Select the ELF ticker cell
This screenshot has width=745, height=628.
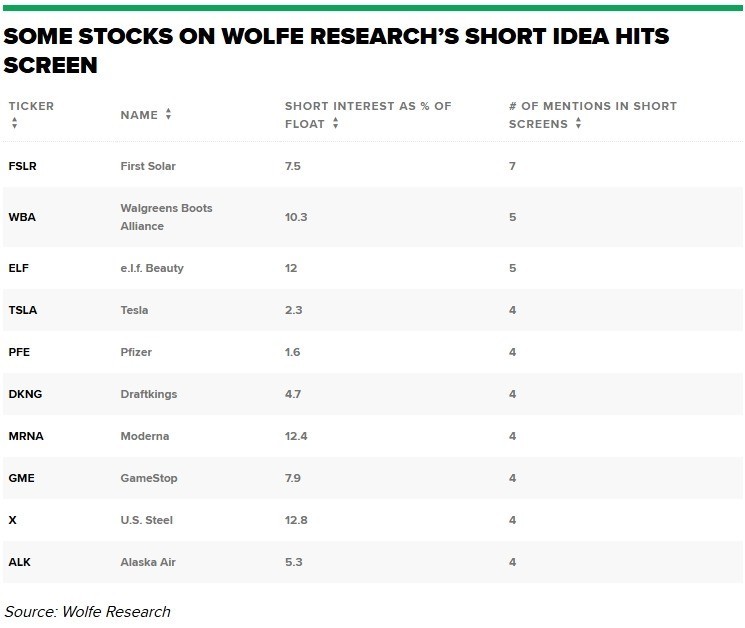coord(20,268)
